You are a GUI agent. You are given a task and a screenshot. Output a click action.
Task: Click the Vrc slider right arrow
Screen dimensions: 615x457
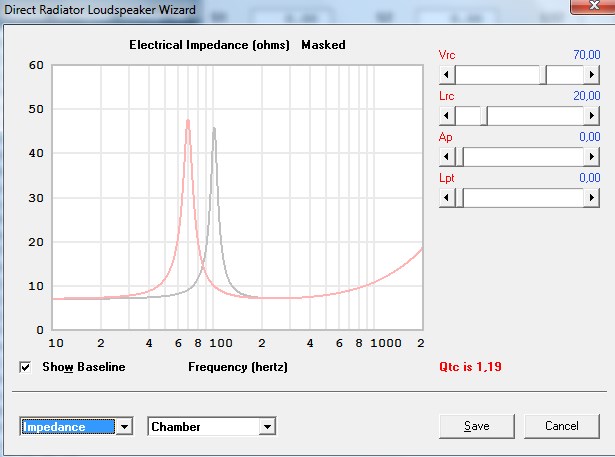tap(592, 75)
